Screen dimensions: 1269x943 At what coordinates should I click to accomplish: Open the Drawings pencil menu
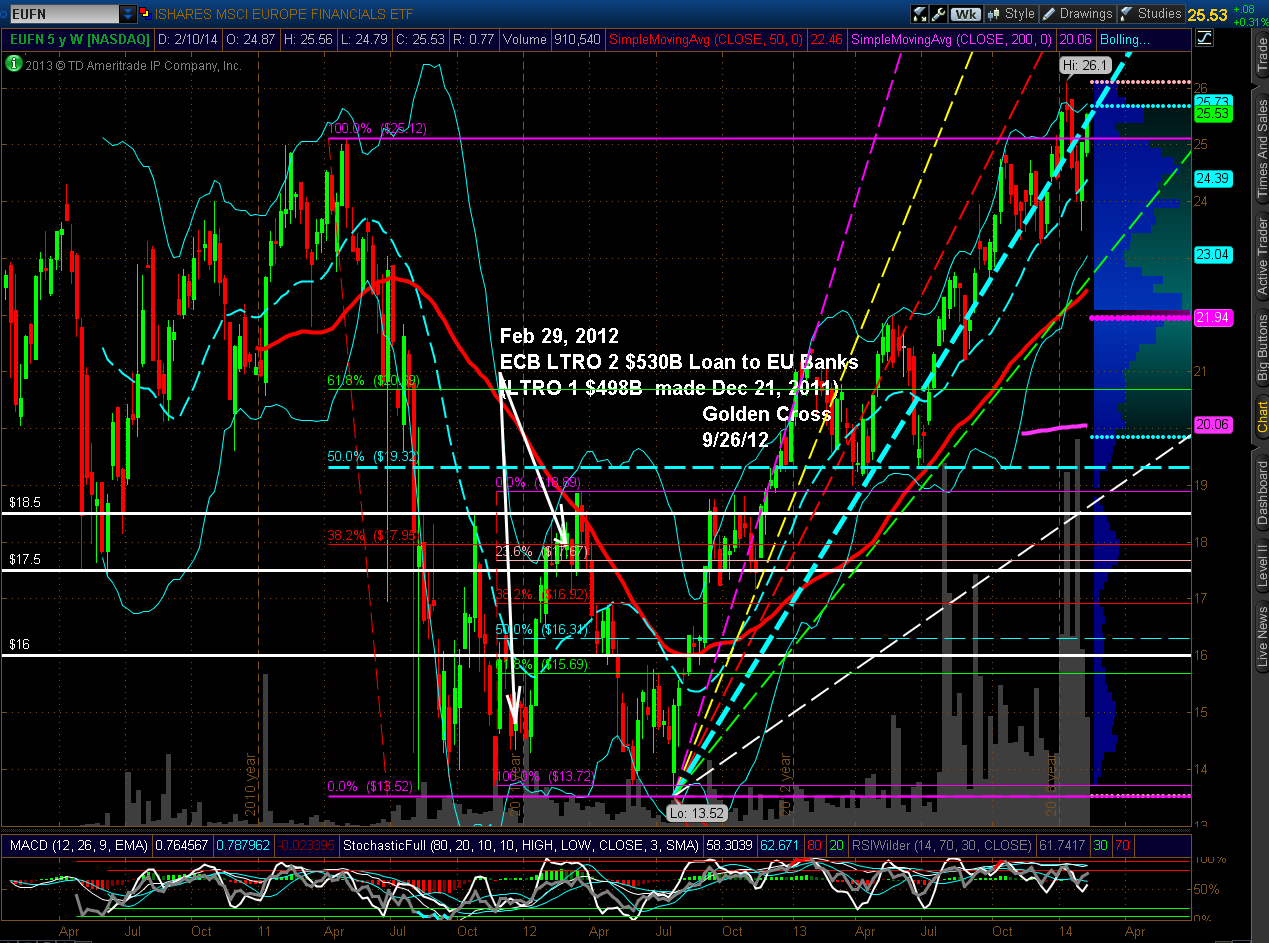pos(1078,14)
